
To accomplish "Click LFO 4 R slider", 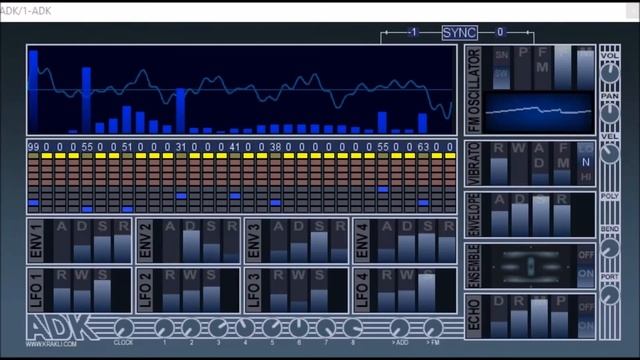I will [x=387, y=291].
